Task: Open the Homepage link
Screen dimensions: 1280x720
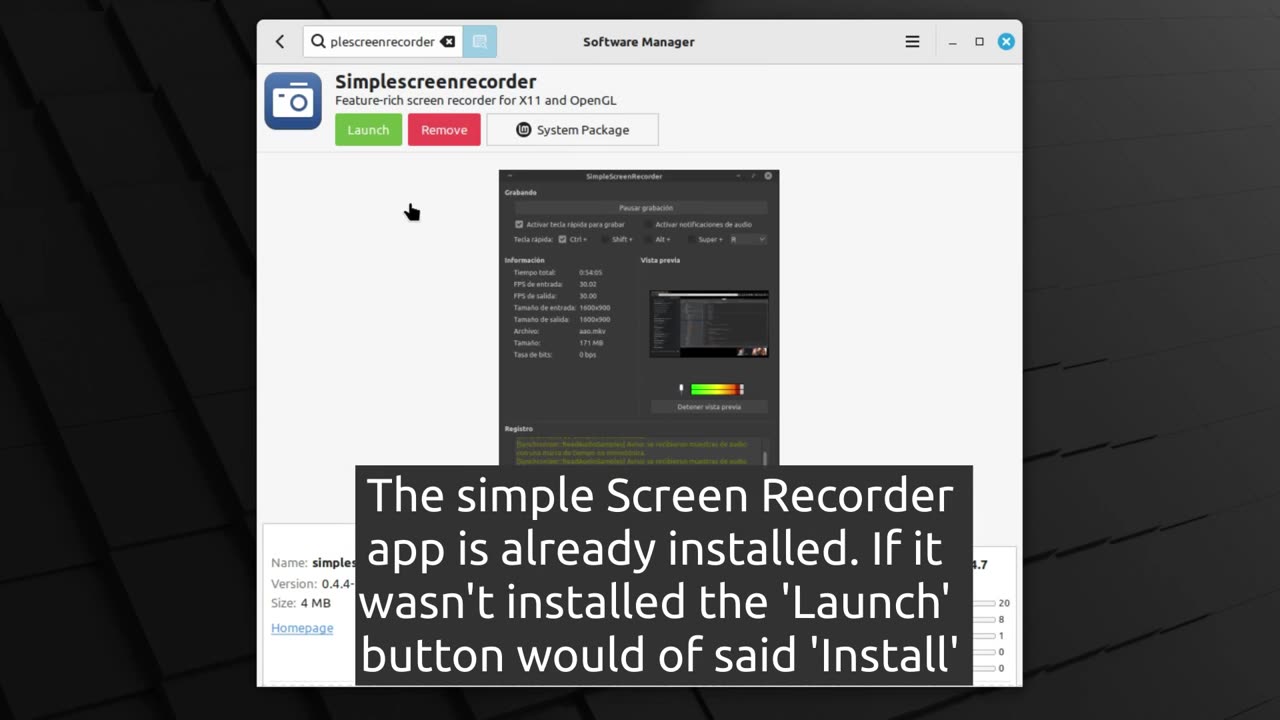Action: 302,628
